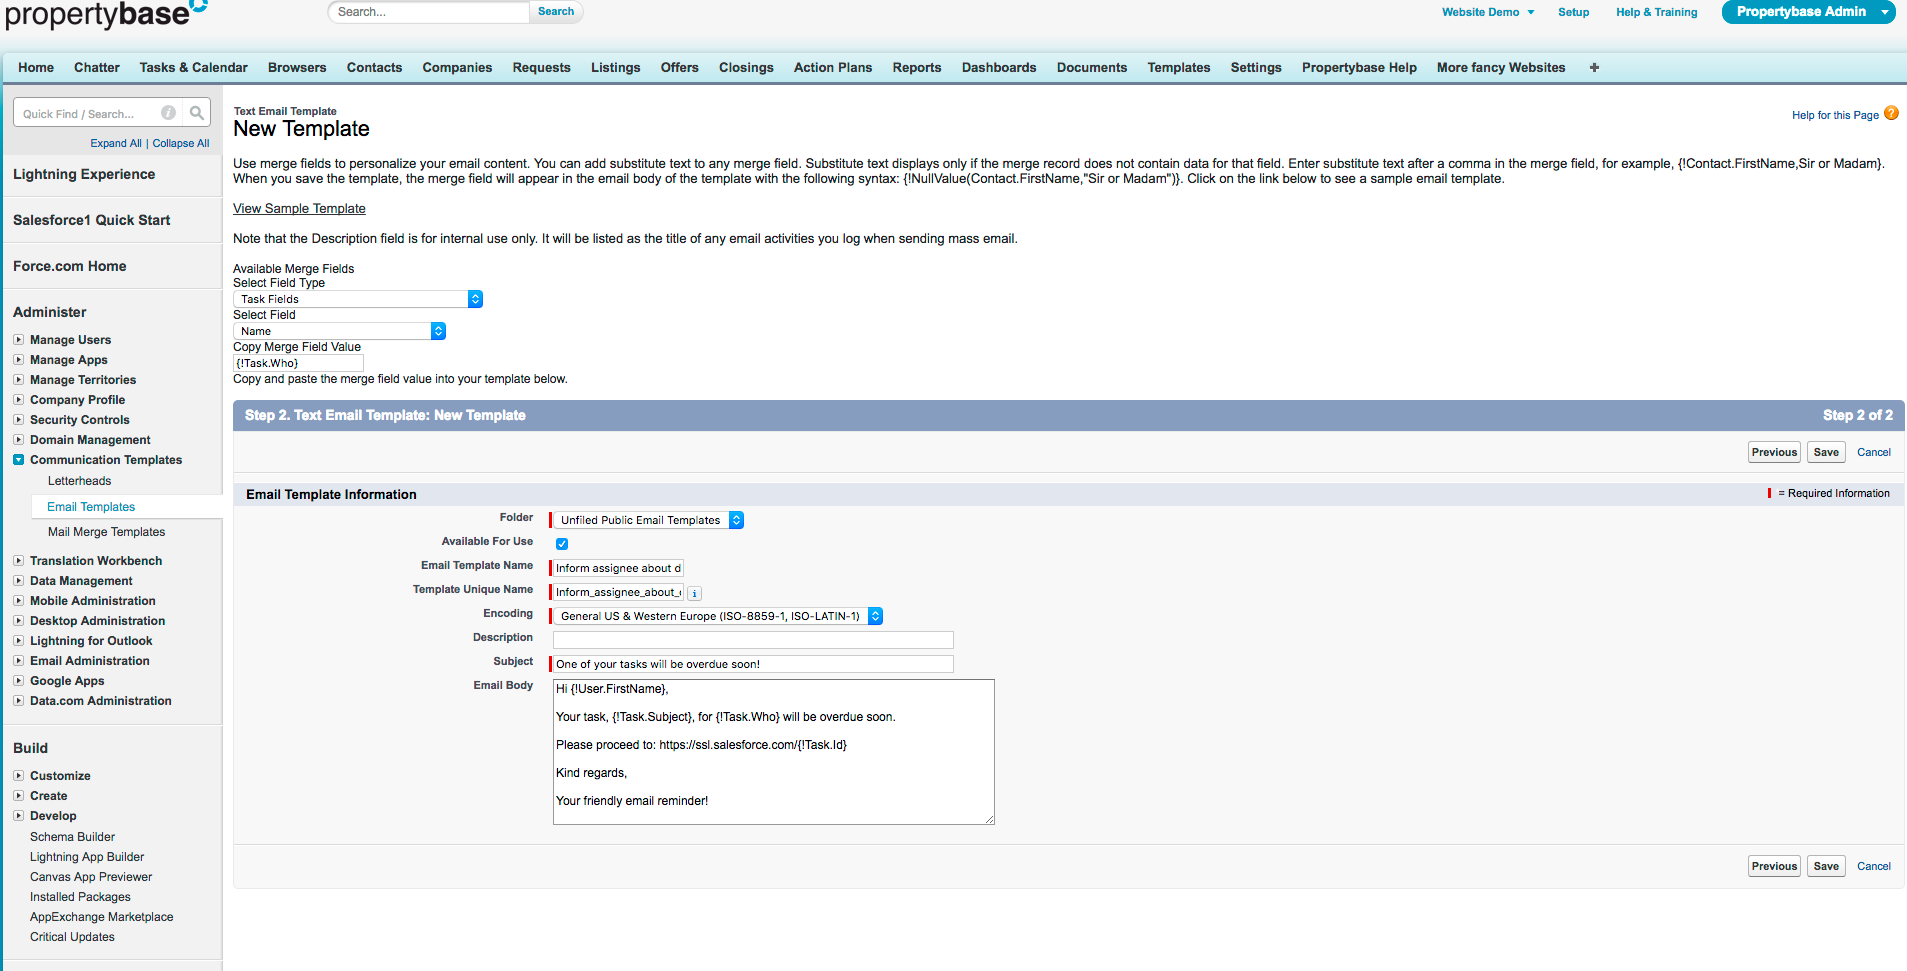Open View Sample Template link
This screenshot has height=971, width=1907.
tap(299, 209)
